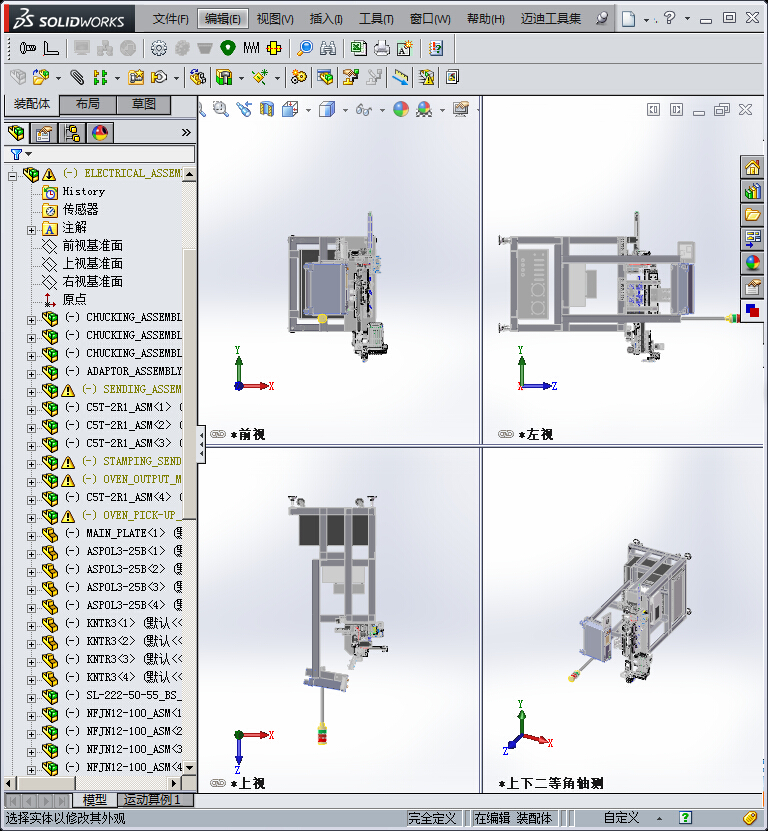Launch the yellow Beam Calculator tool

point(274,49)
